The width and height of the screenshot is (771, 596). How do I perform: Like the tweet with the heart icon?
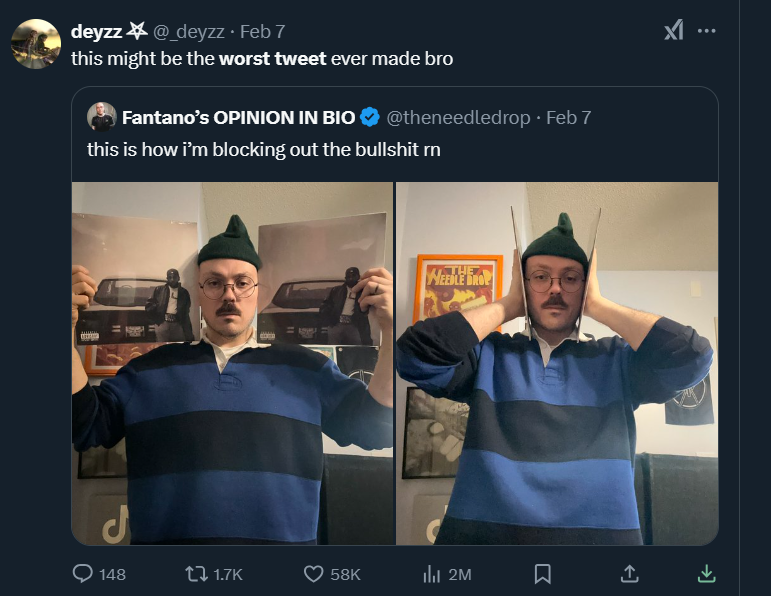click(314, 574)
